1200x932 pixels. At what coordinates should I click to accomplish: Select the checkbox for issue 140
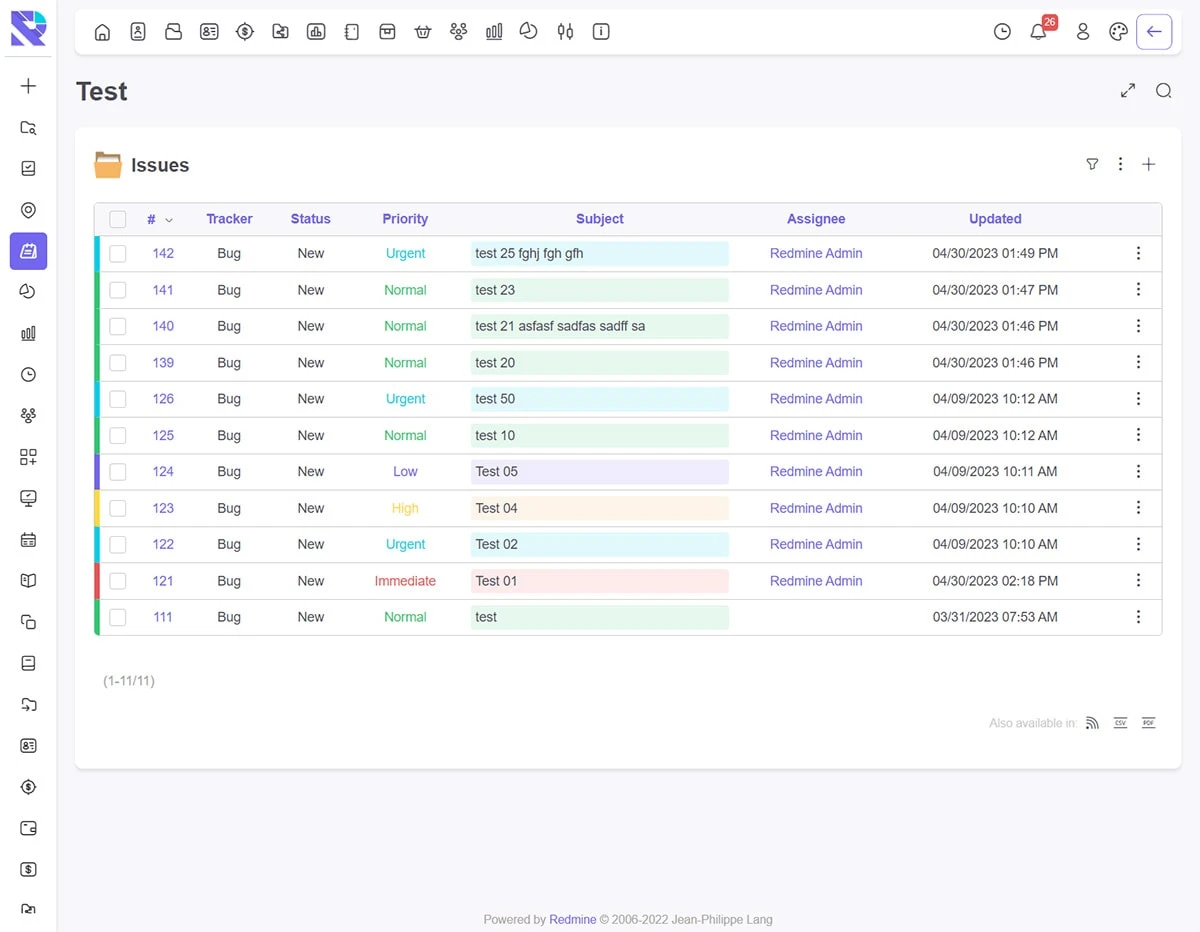(118, 326)
